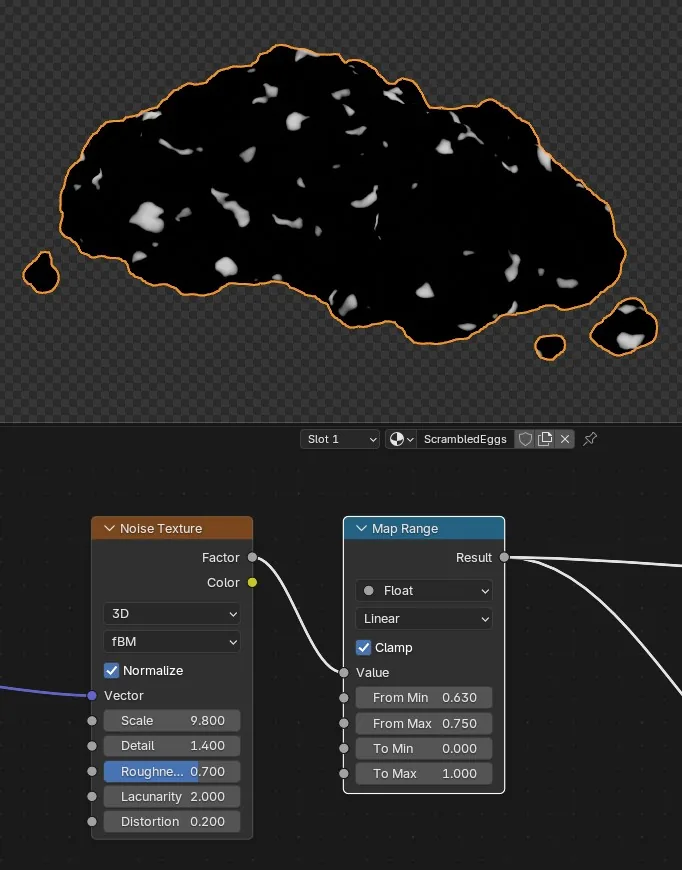
Task: Open the Linear interpolation dropdown
Action: (424, 619)
